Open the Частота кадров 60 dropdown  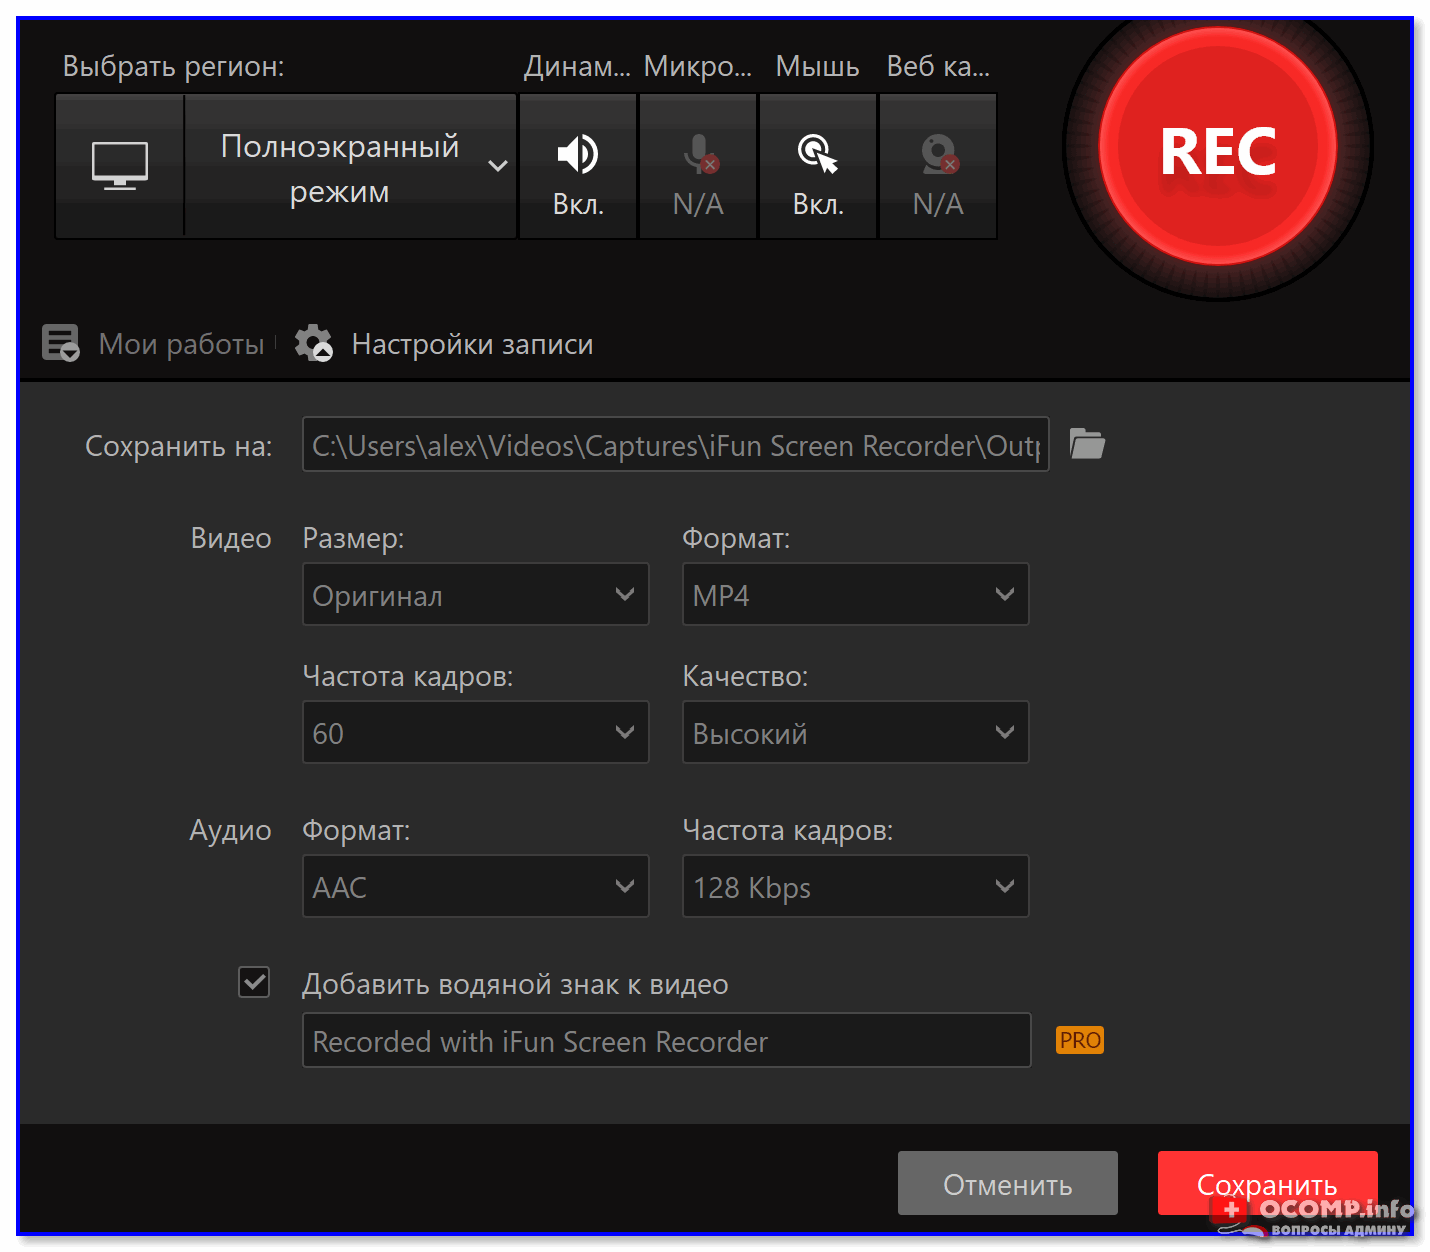coord(476,732)
